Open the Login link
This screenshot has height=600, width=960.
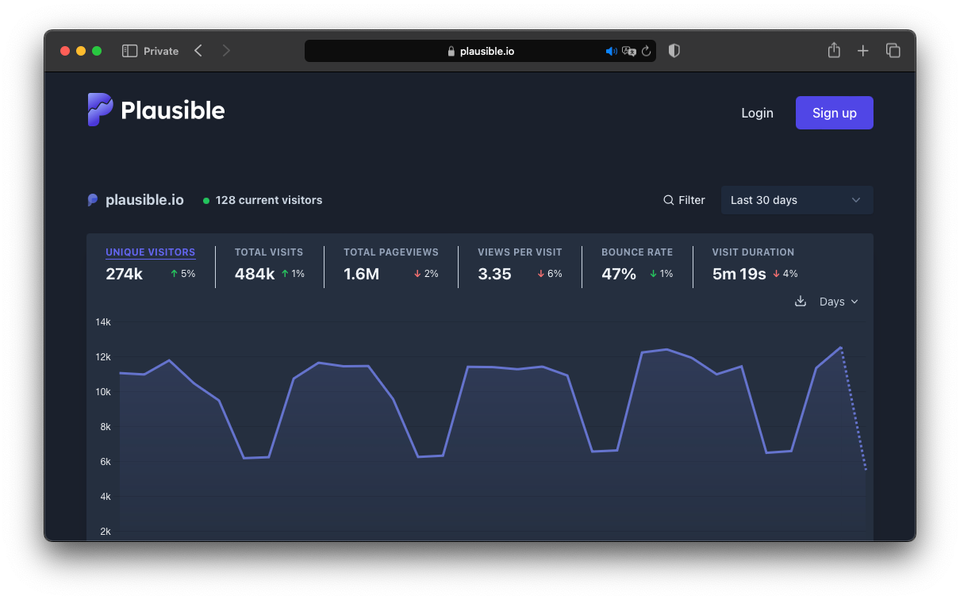tap(757, 113)
